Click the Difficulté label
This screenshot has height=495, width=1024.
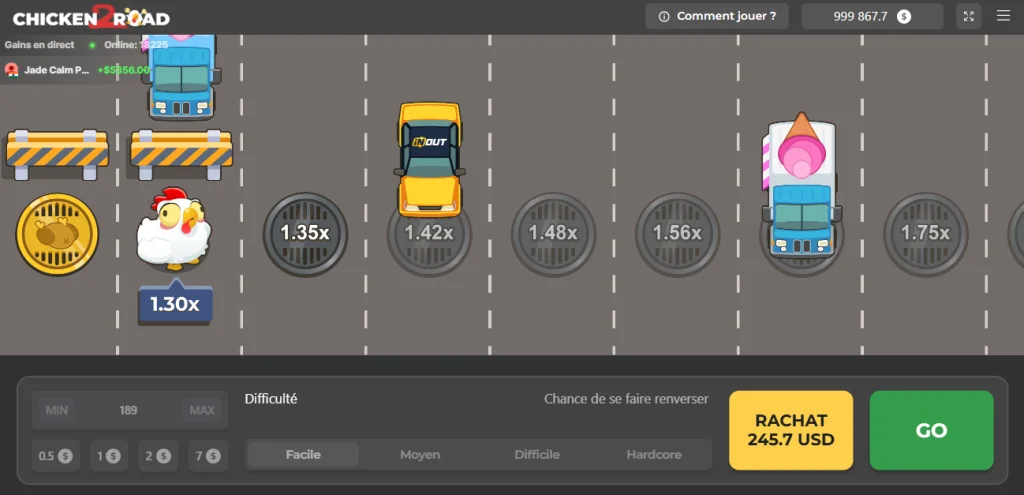tap(271, 399)
